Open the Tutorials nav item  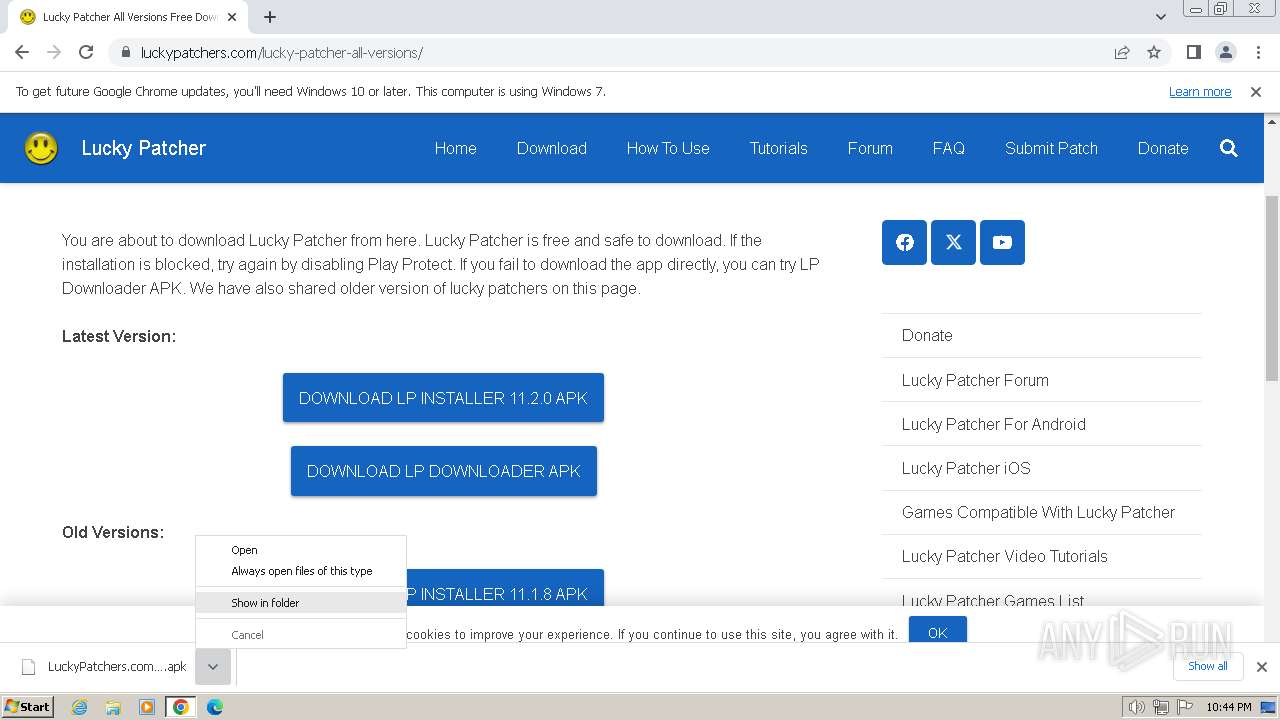click(x=778, y=148)
